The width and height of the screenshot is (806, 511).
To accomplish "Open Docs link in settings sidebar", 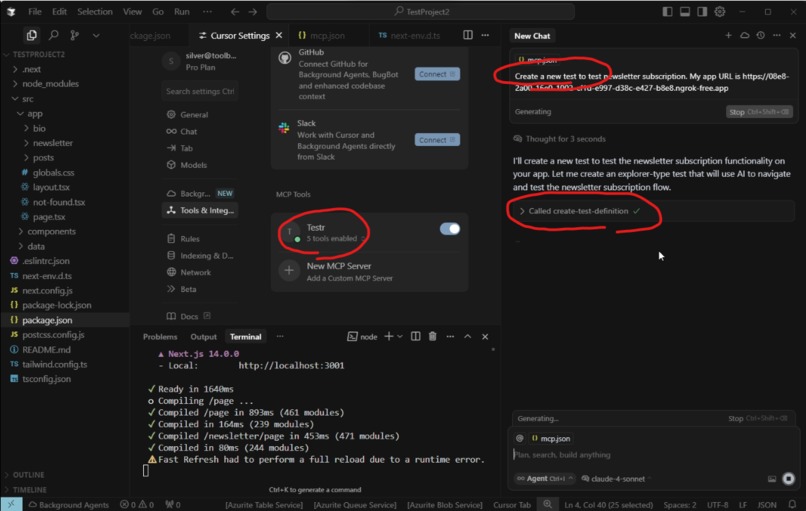I will click(x=189, y=316).
